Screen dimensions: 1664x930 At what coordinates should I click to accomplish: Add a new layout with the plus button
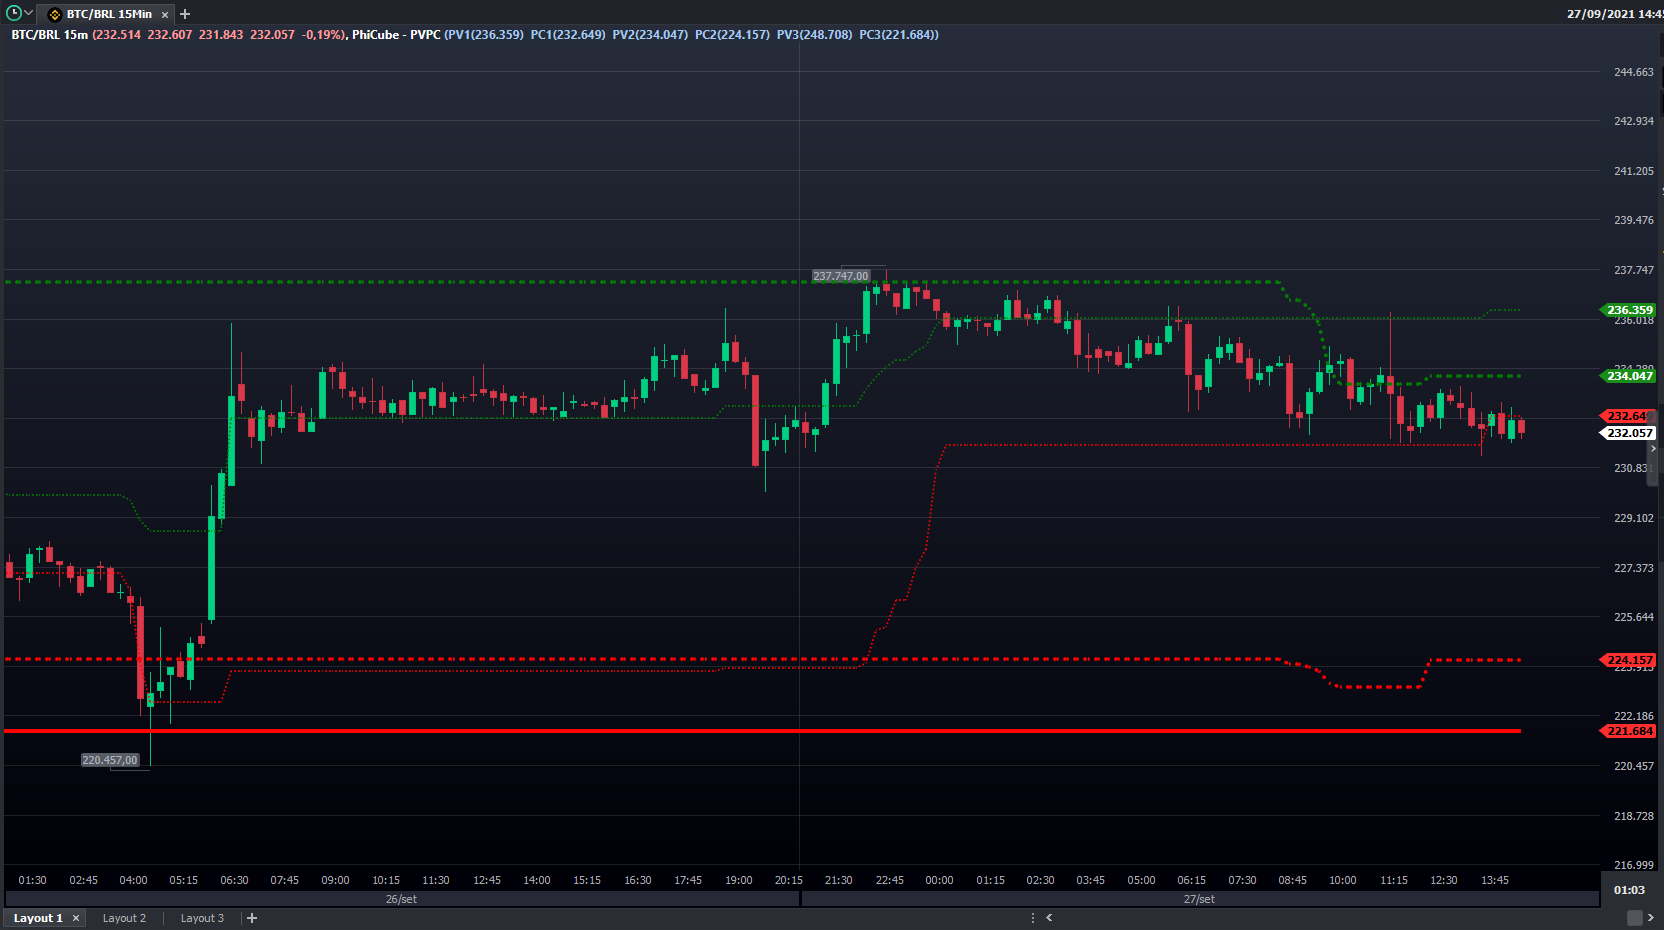[252, 918]
